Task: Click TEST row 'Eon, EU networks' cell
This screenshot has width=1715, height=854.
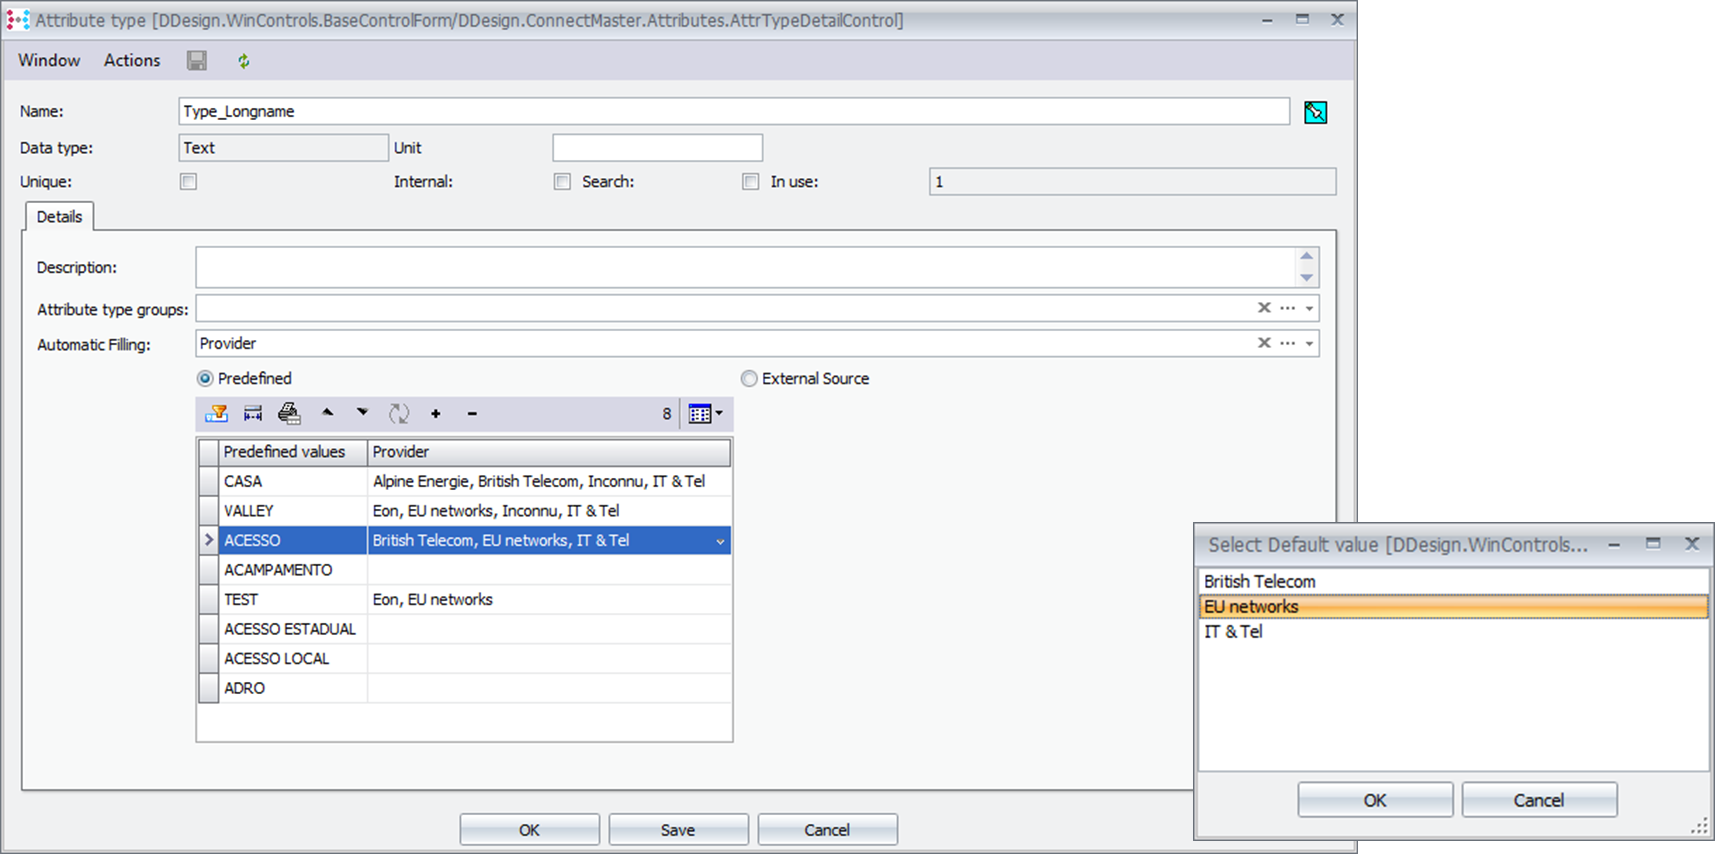Action: coord(549,600)
